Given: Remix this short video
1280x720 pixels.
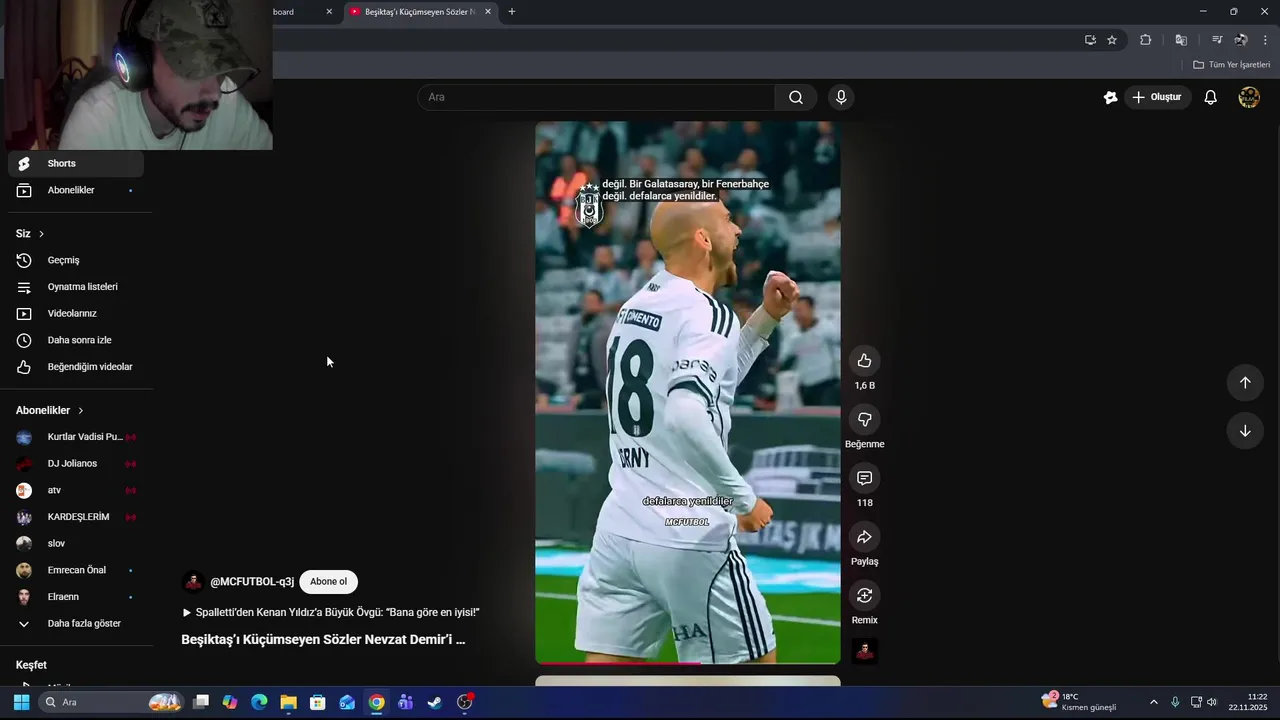Looking at the screenshot, I should point(864,596).
